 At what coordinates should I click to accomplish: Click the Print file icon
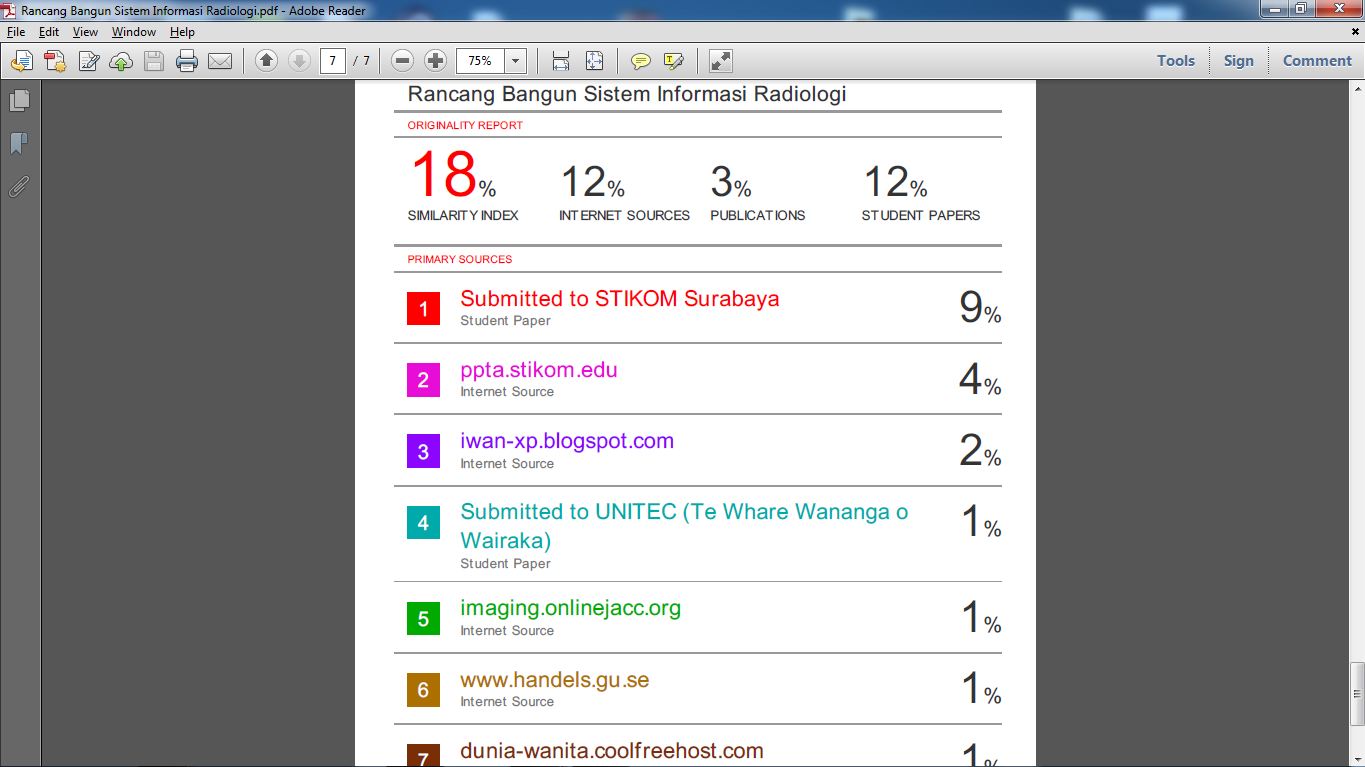click(186, 61)
